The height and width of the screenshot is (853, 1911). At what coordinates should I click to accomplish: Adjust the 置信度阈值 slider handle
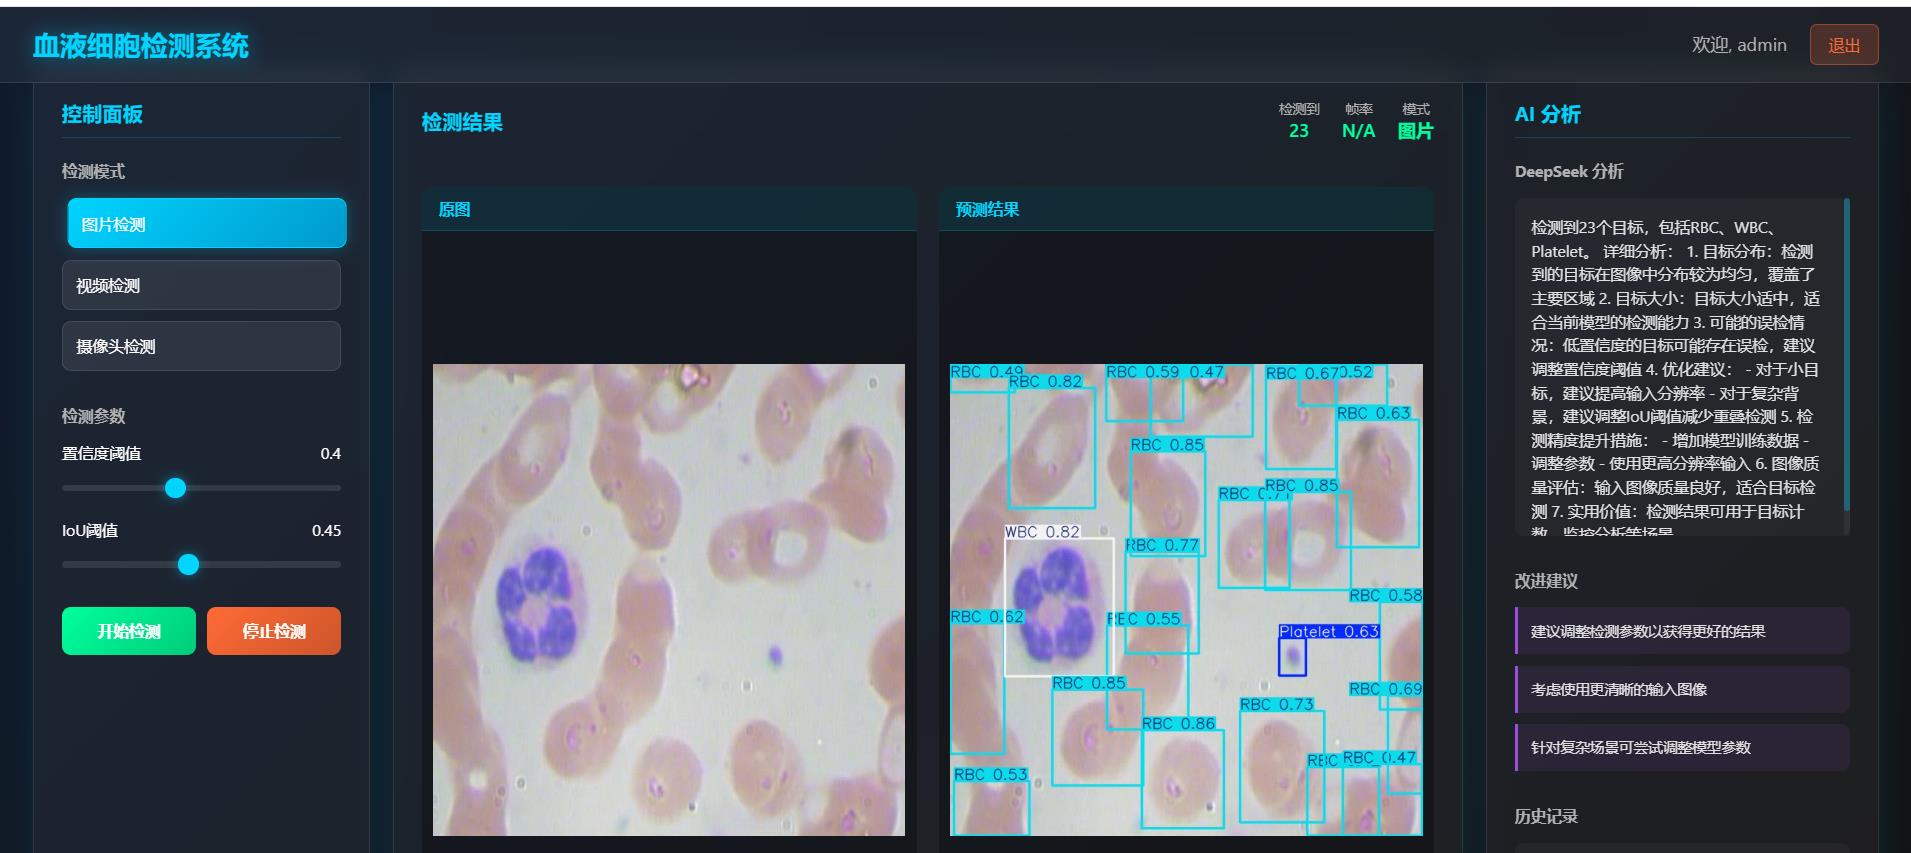pyautogui.click(x=175, y=488)
